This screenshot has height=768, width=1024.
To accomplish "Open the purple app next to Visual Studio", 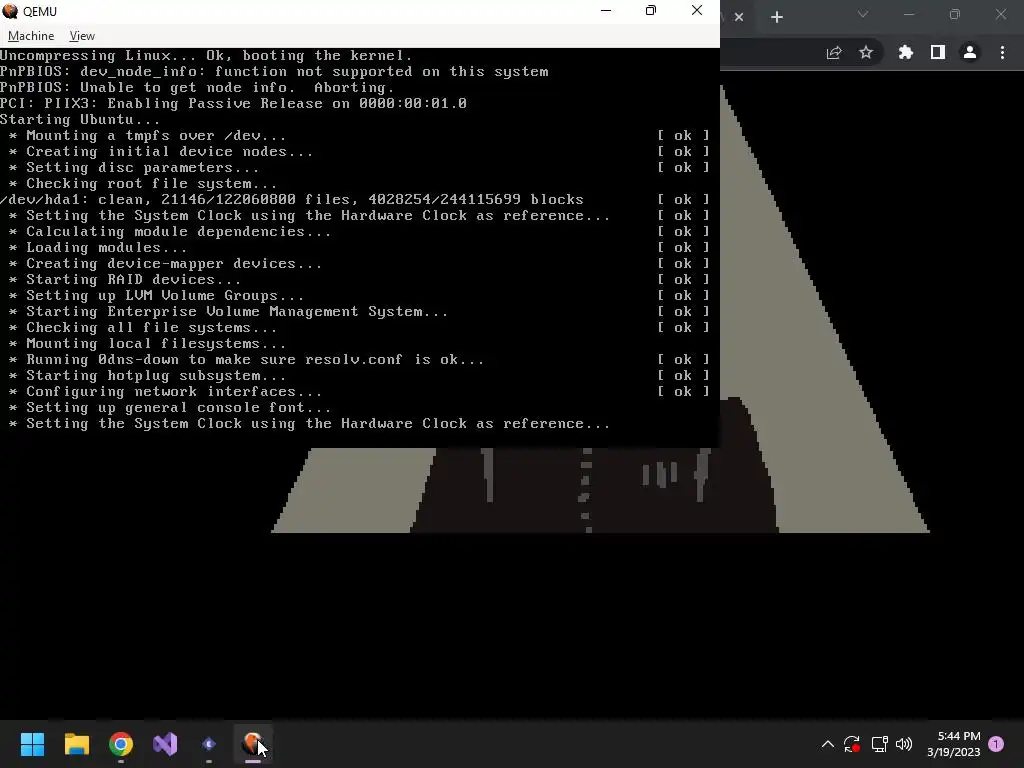I will click(209, 744).
